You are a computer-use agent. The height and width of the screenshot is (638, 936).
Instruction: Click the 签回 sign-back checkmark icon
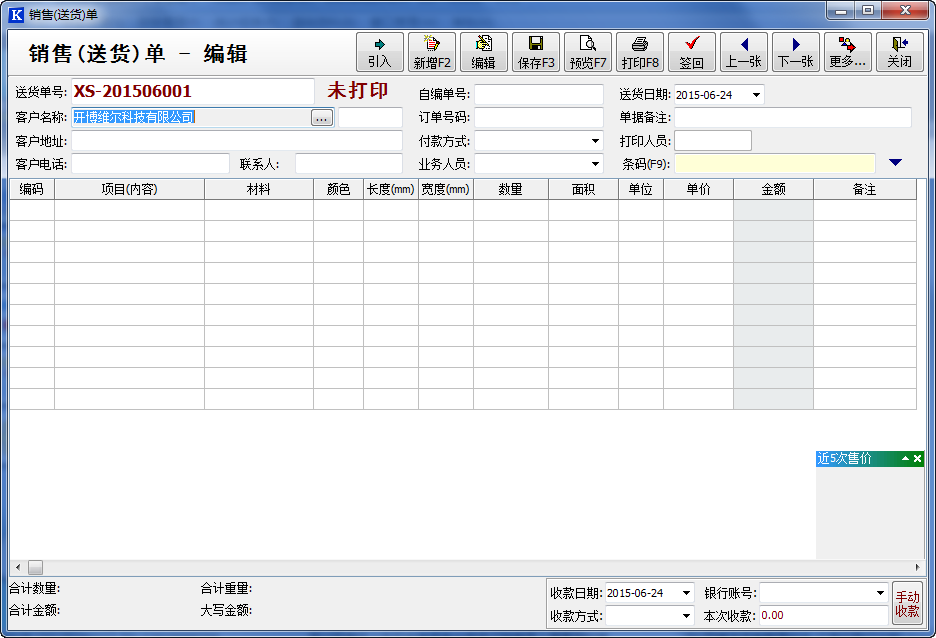(692, 52)
